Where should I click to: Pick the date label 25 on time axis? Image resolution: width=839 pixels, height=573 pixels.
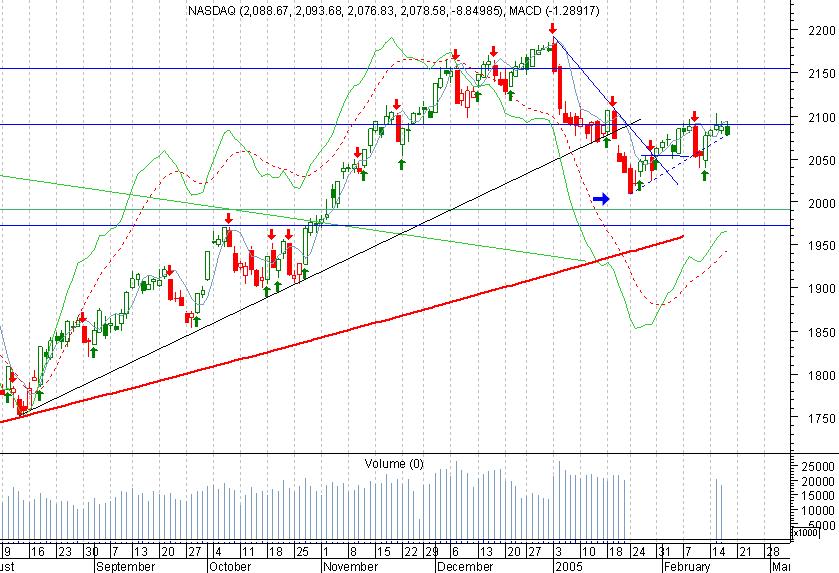[302, 552]
